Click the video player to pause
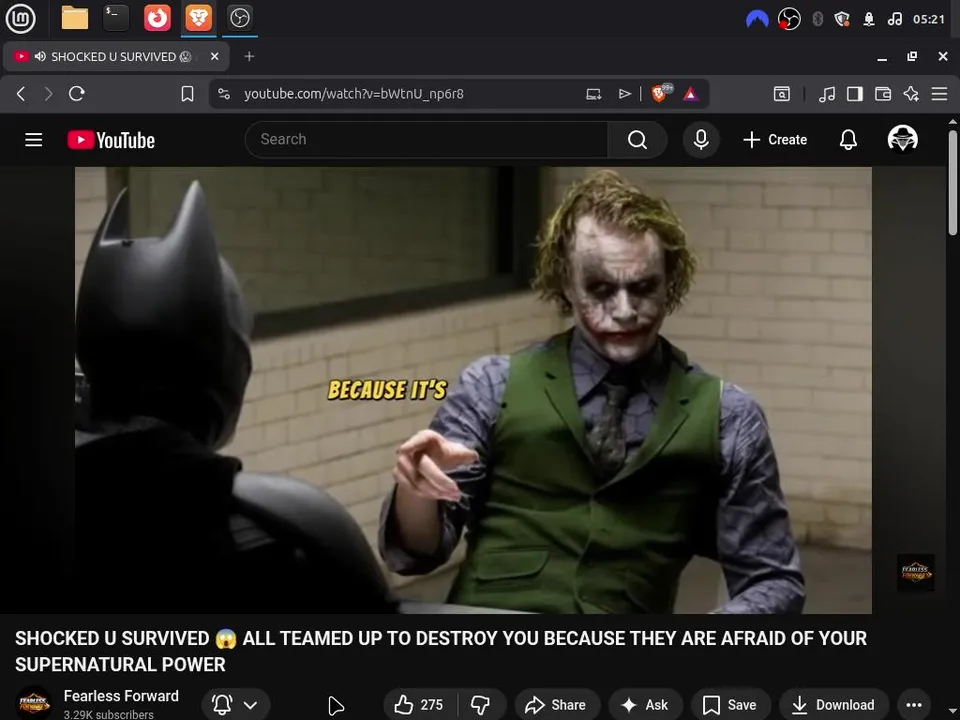 tap(473, 390)
